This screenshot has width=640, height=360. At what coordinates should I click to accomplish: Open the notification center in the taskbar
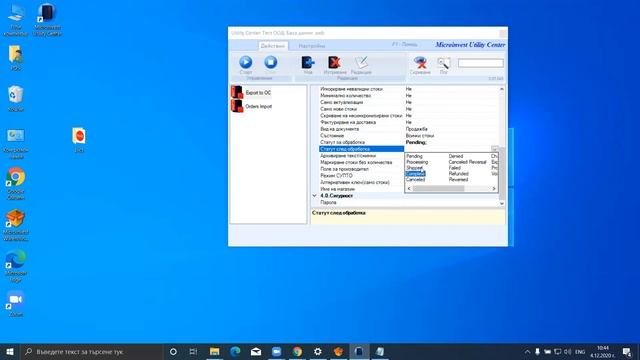pos(627,351)
